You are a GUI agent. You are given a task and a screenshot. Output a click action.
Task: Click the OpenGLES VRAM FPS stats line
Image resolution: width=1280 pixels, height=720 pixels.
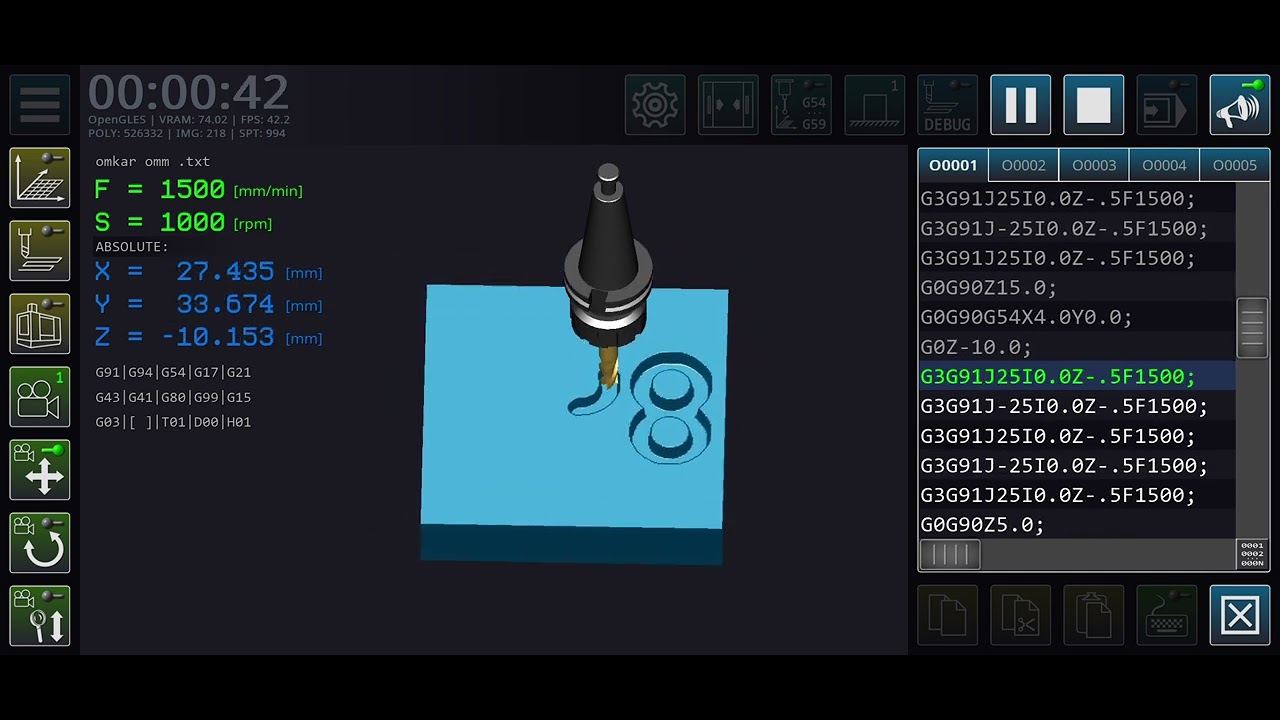[189, 120]
